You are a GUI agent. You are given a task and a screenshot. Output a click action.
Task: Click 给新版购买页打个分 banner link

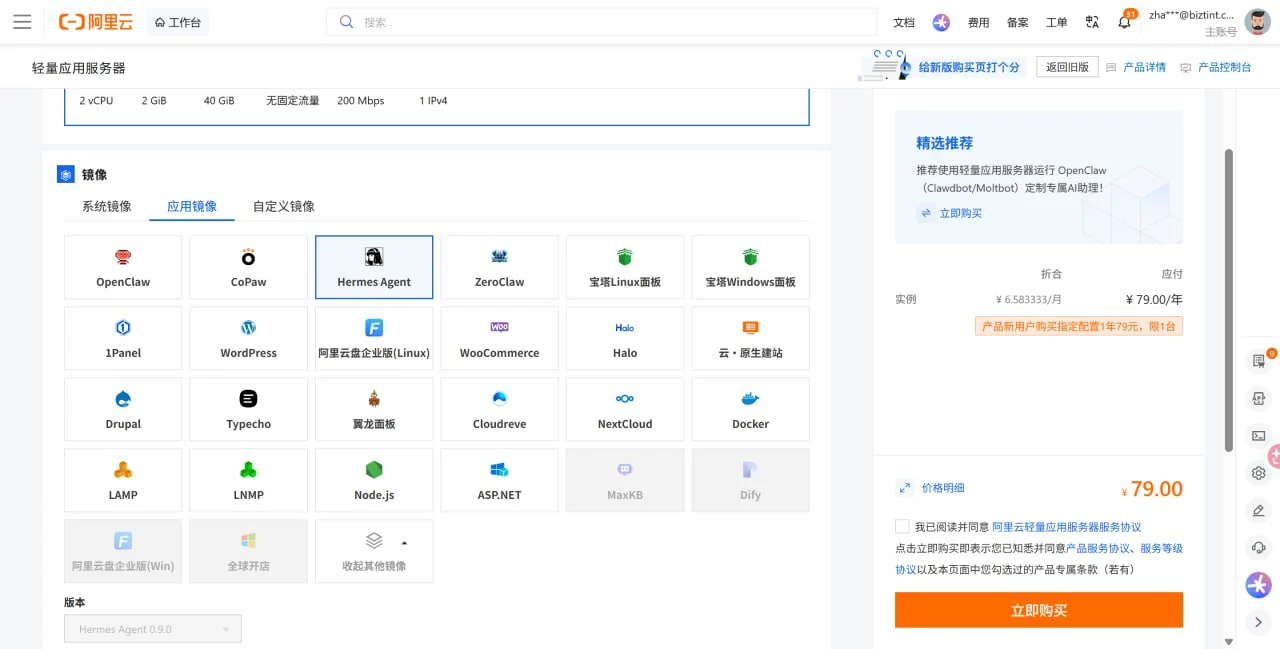pos(969,67)
